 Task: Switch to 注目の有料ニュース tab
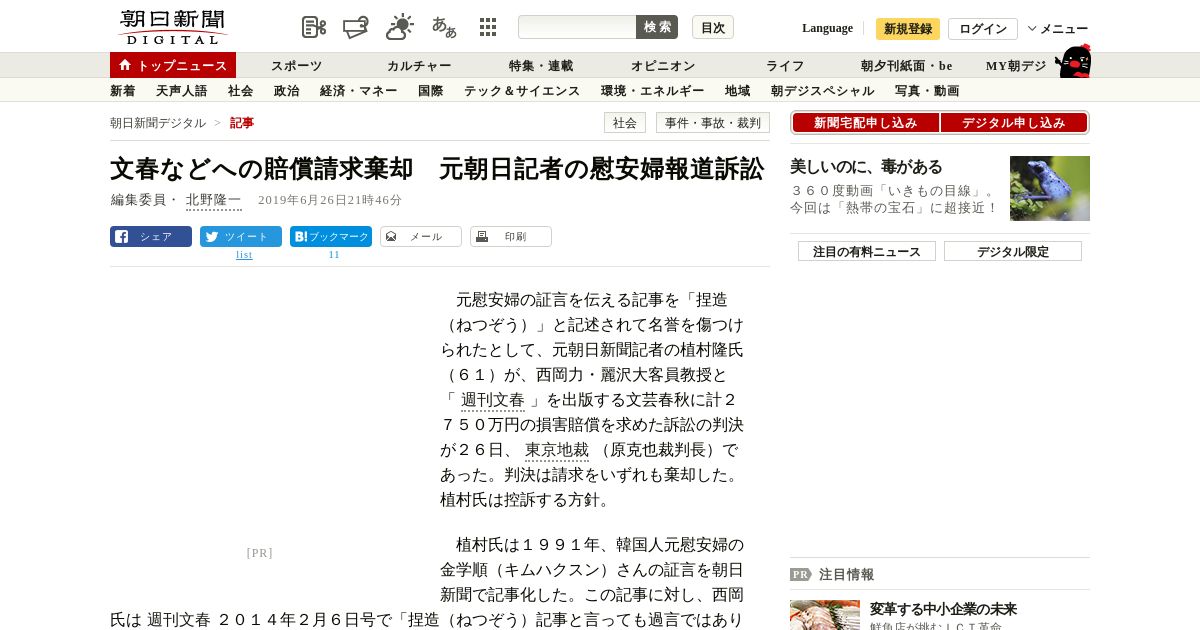(867, 251)
